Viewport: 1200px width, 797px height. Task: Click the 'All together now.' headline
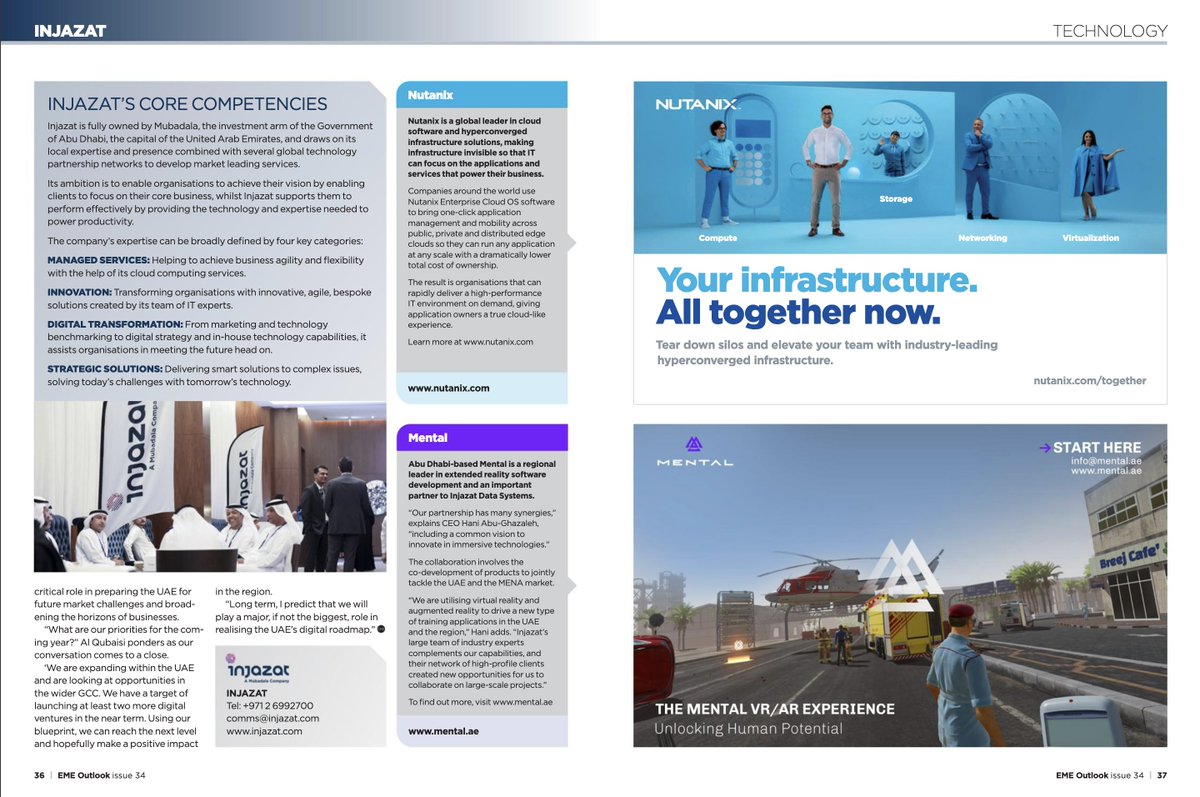(x=798, y=313)
